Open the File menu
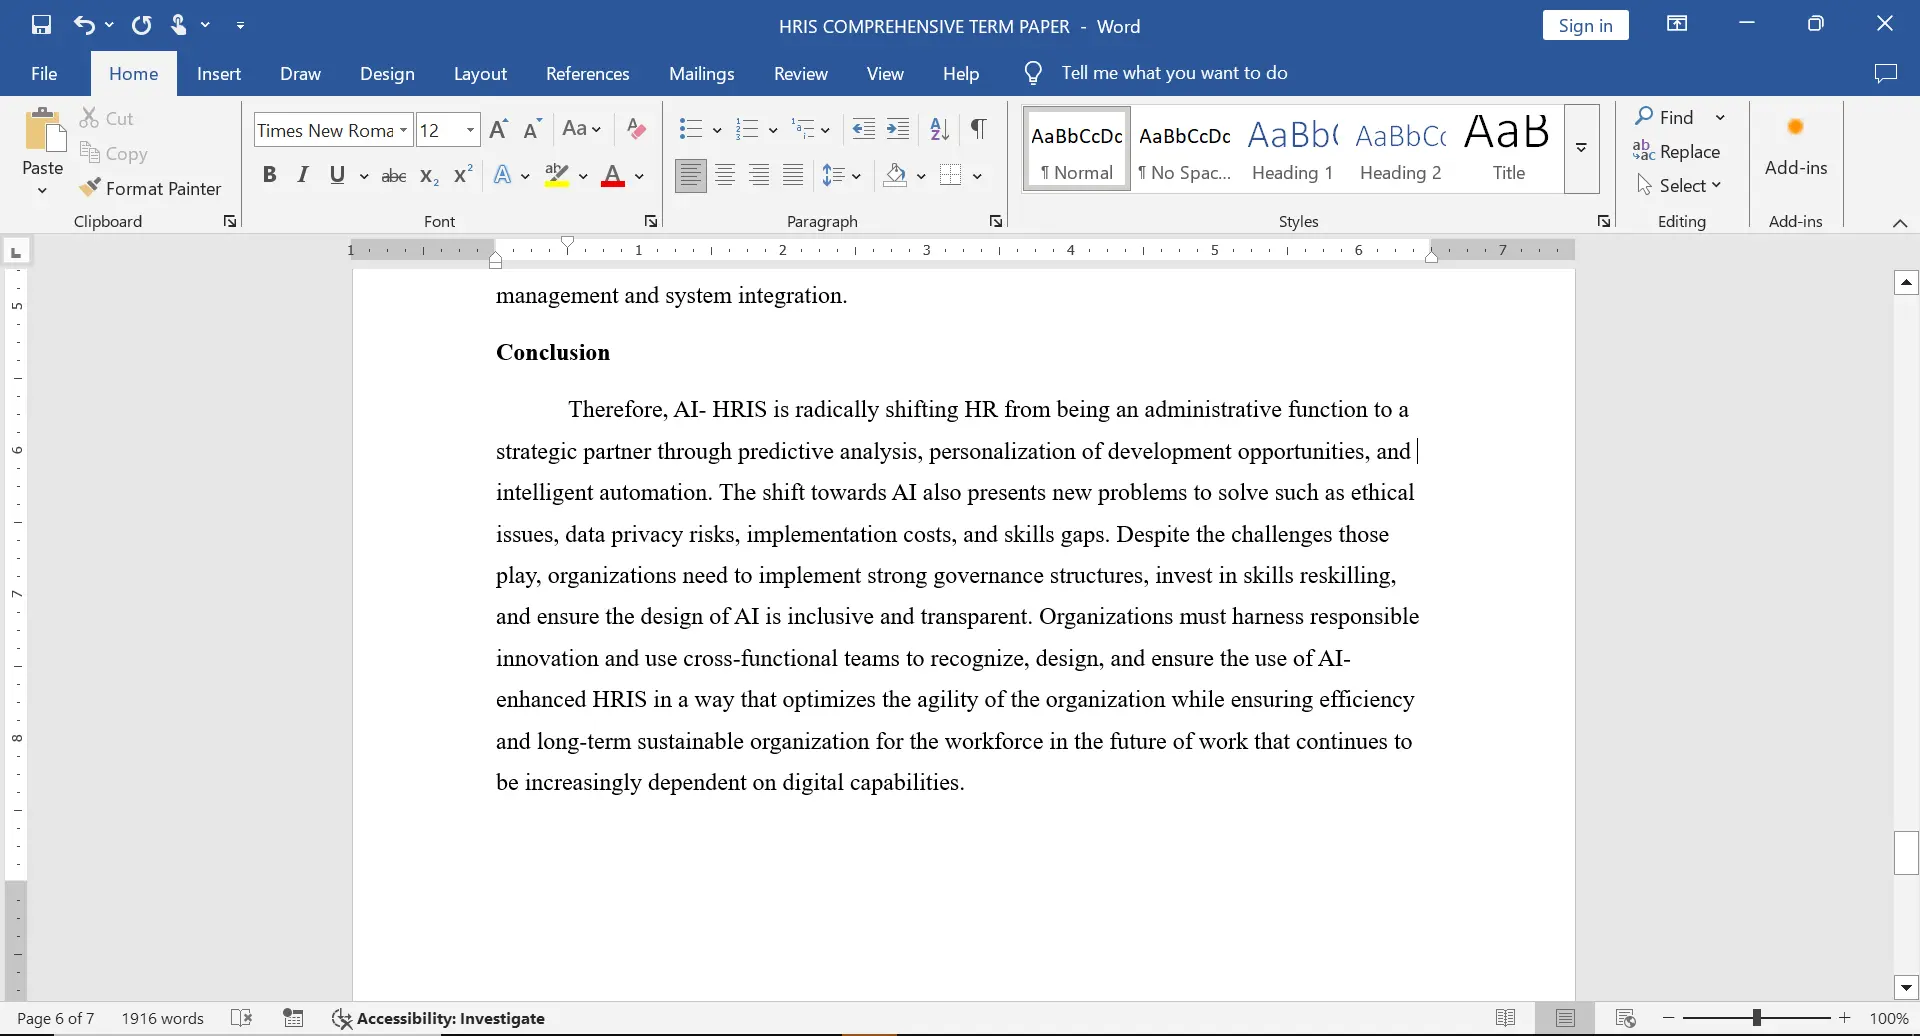 coord(44,73)
